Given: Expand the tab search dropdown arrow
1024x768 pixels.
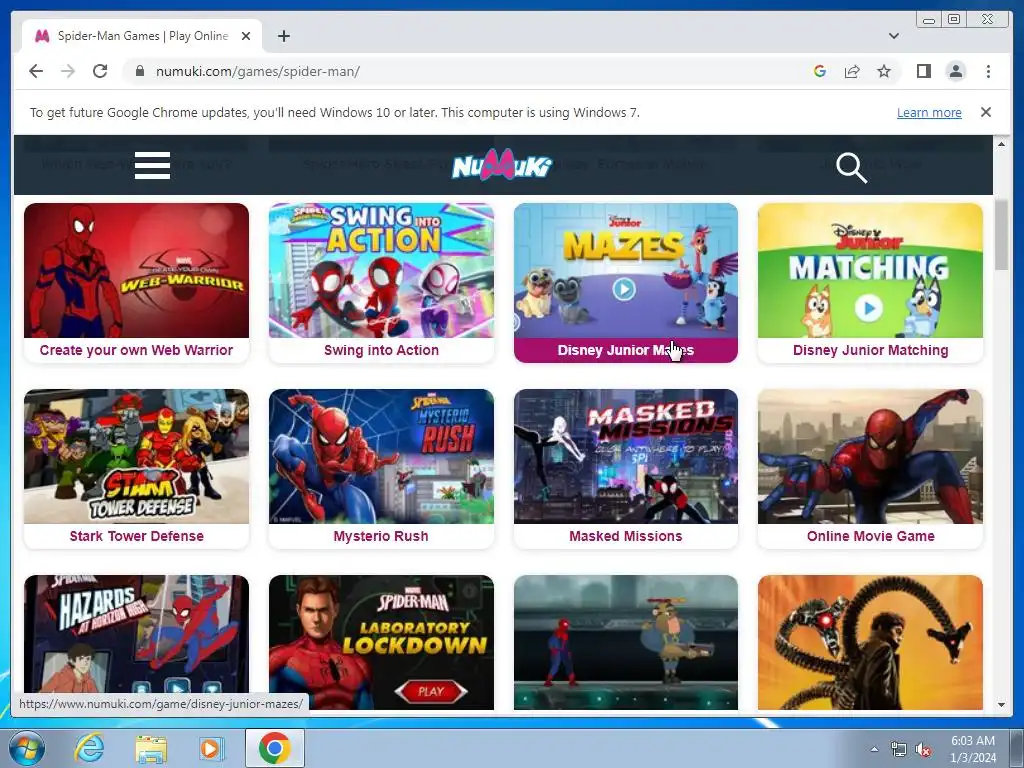Looking at the screenshot, I should [893, 36].
